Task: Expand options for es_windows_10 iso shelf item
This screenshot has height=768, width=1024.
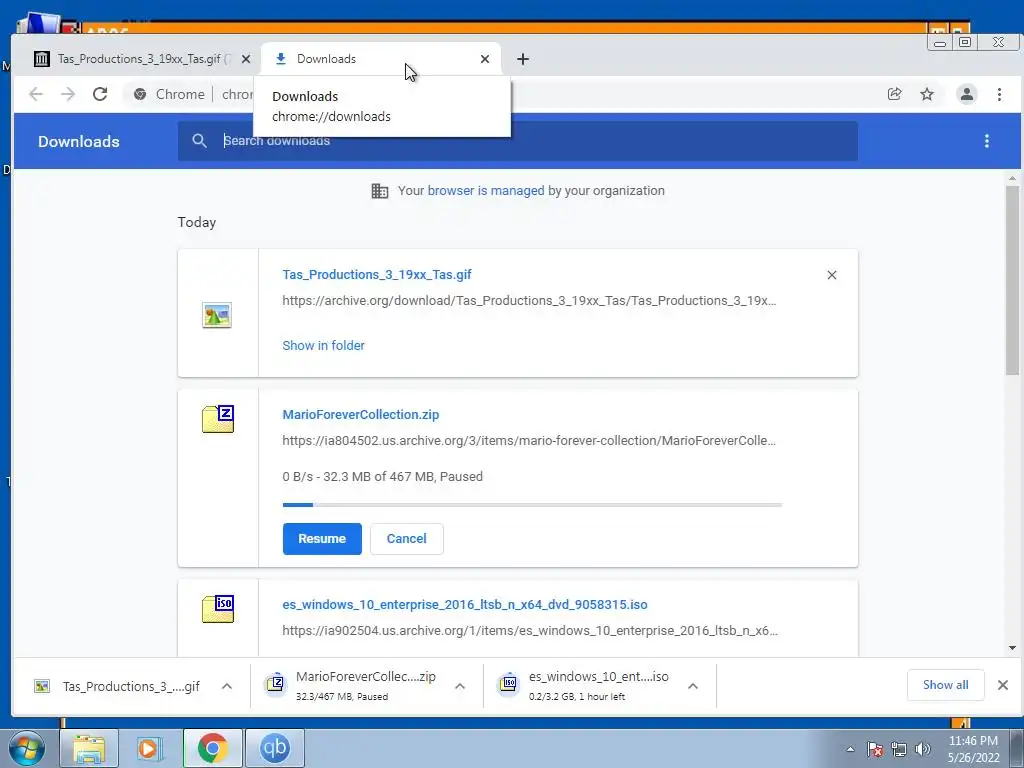Action: (693, 686)
